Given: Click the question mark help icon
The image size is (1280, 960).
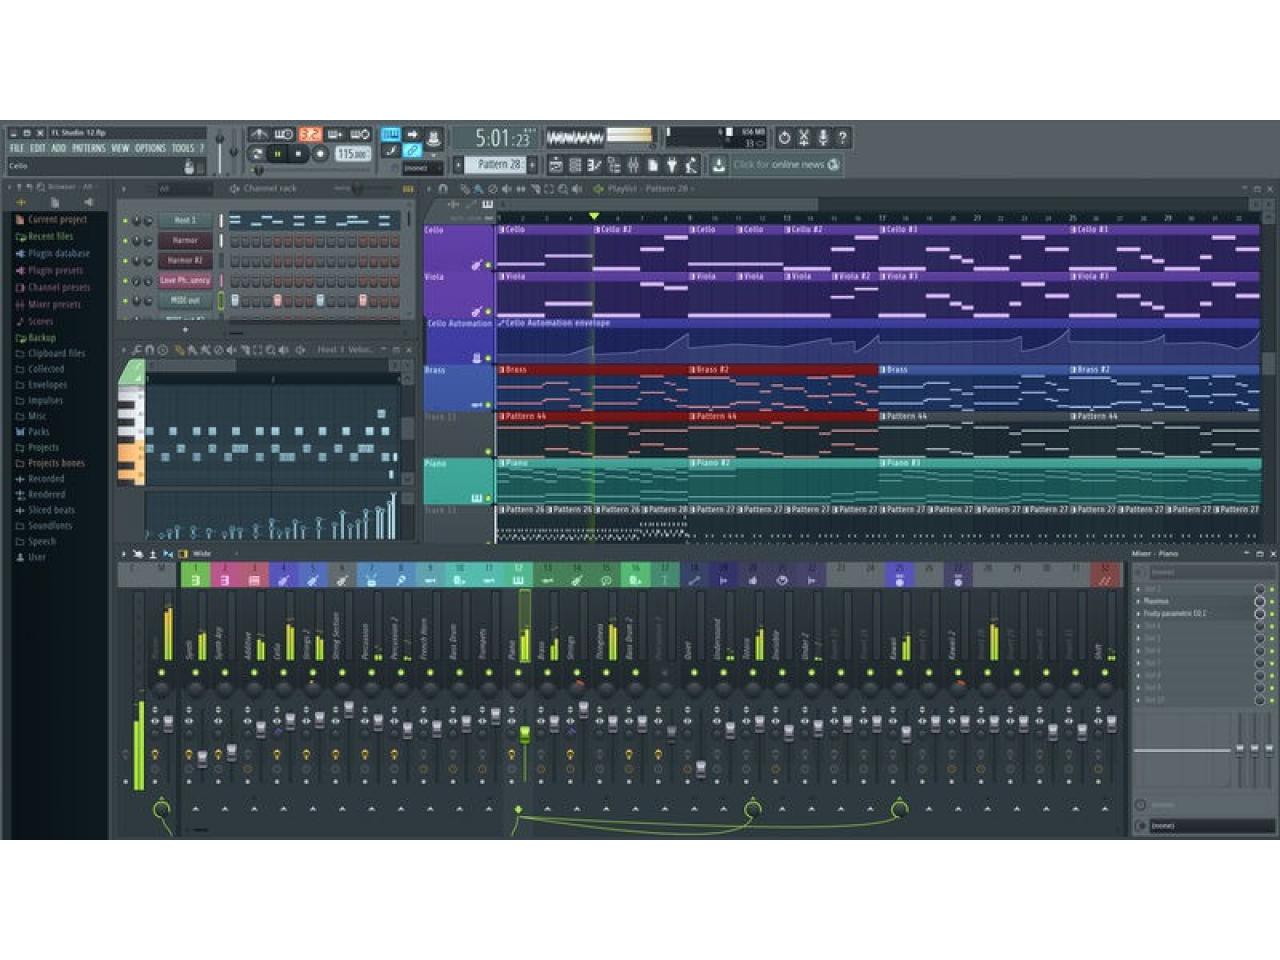Looking at the screenshot, I should click(842, 137).
